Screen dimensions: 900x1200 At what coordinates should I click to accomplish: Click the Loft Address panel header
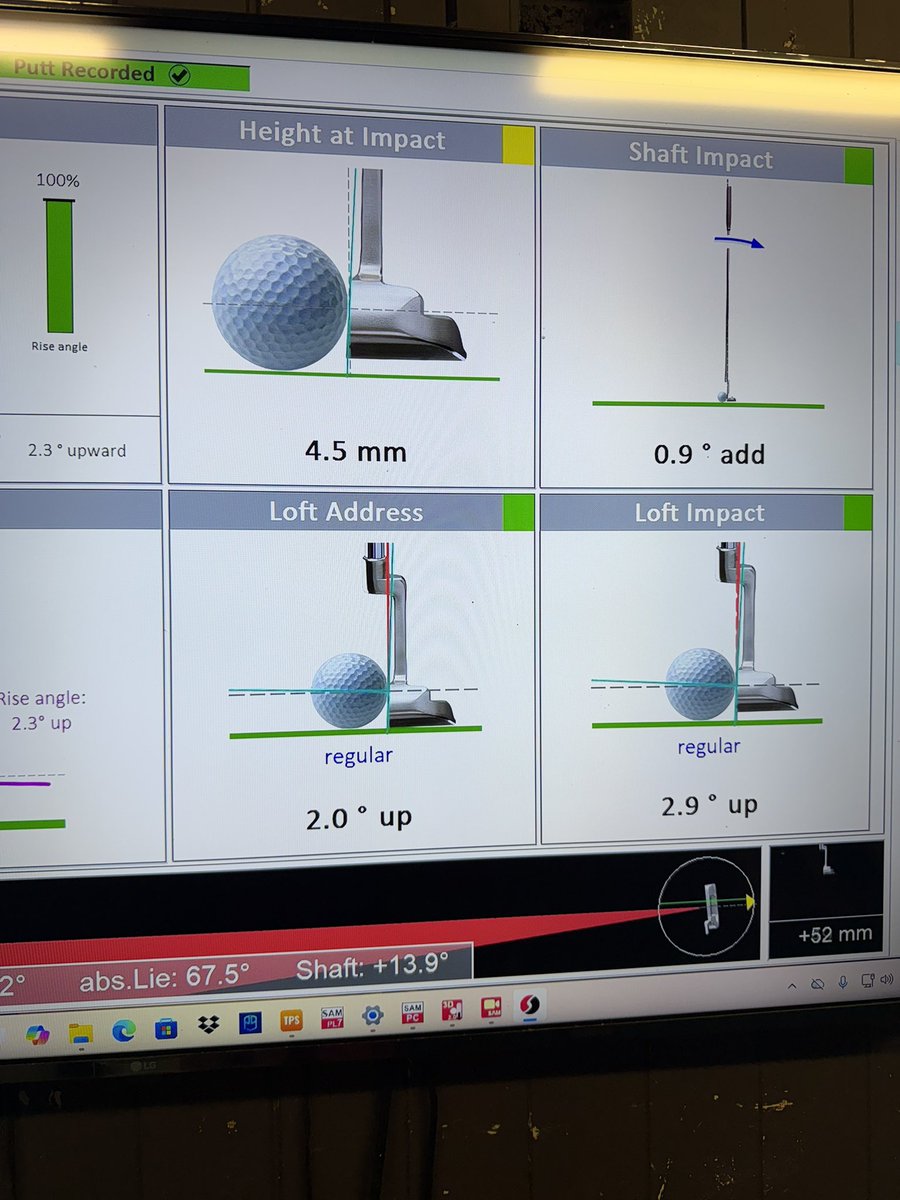click(x=352, y=511)
